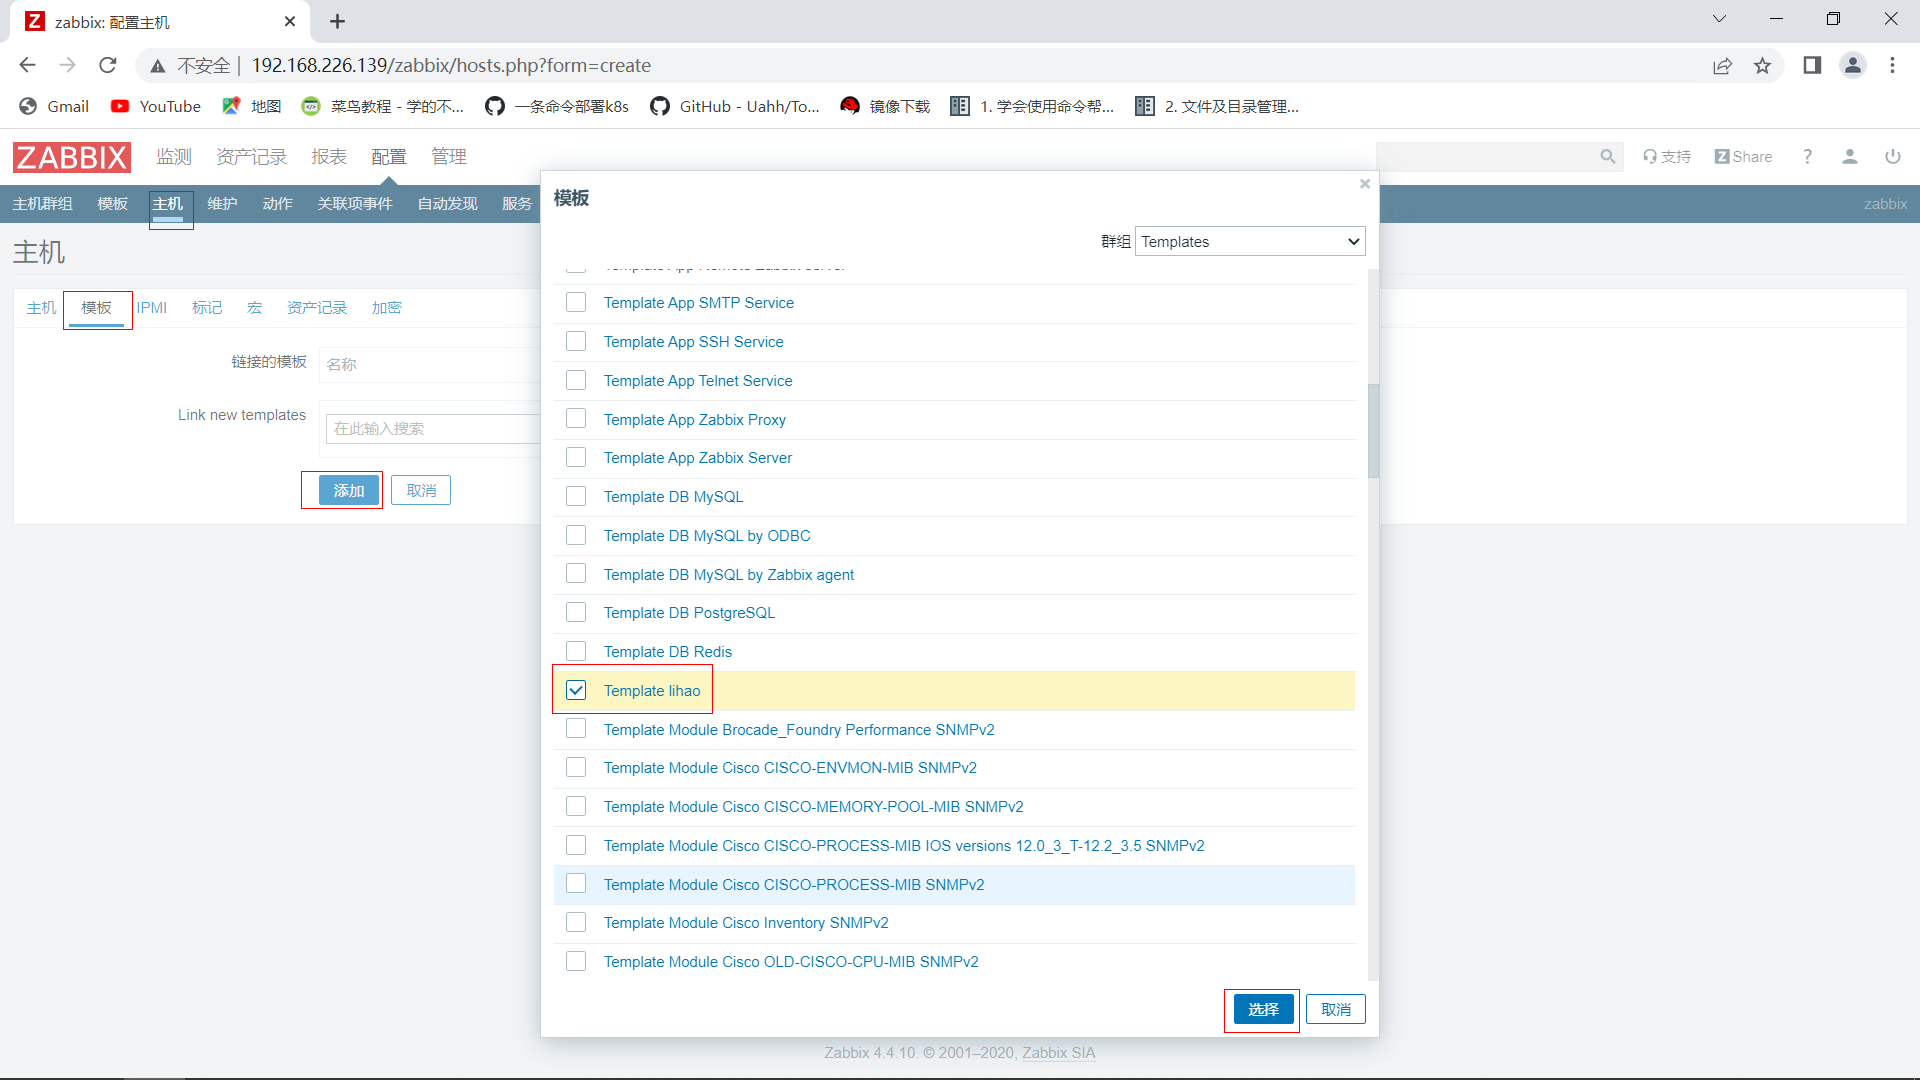Check Template App SSH Service checkbox
This screenshot has height=1080, width=1920.
coord(576,341)
